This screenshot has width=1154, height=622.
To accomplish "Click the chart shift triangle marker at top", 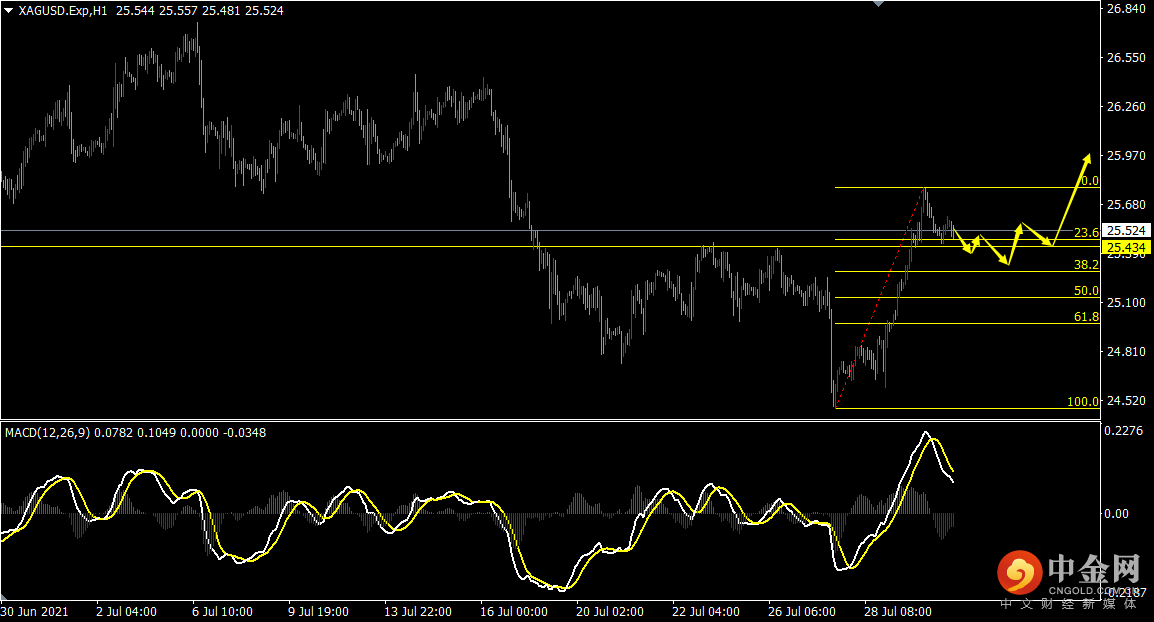I will click(879, 4).
